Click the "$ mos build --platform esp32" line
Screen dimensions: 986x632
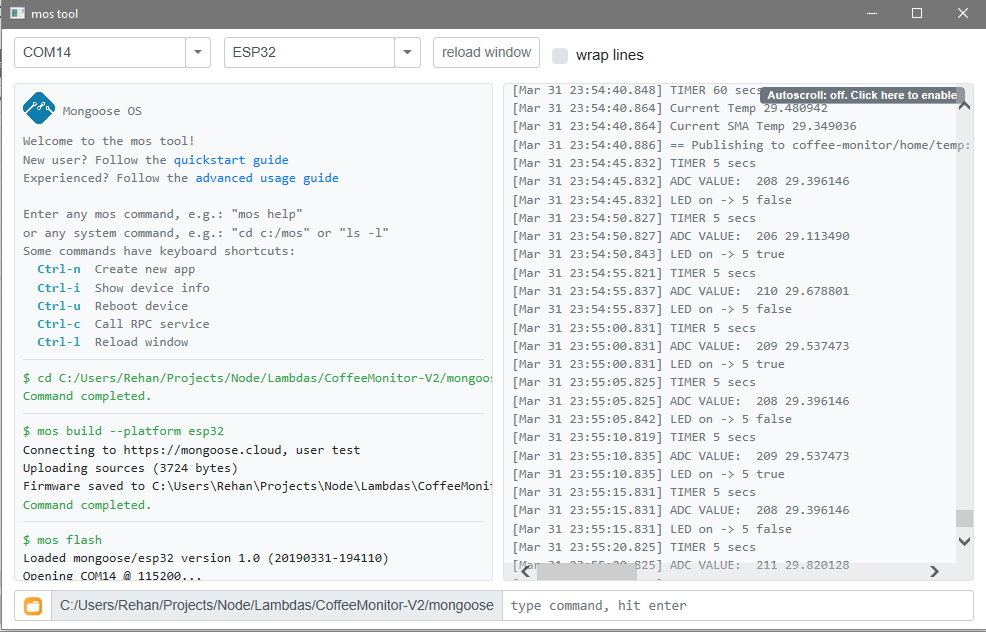tap(123, 431)
